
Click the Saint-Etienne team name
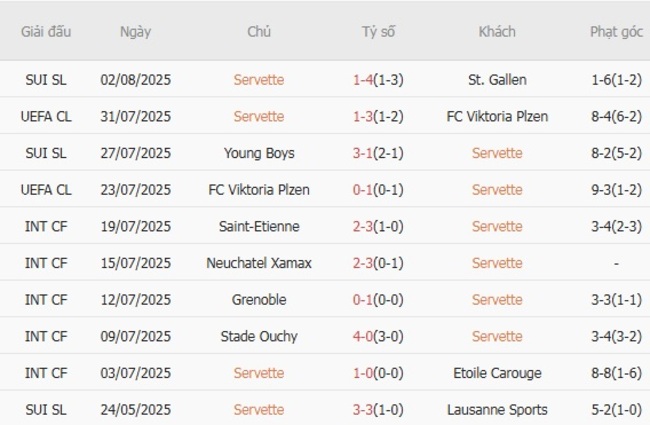click(x=258, y=227)
